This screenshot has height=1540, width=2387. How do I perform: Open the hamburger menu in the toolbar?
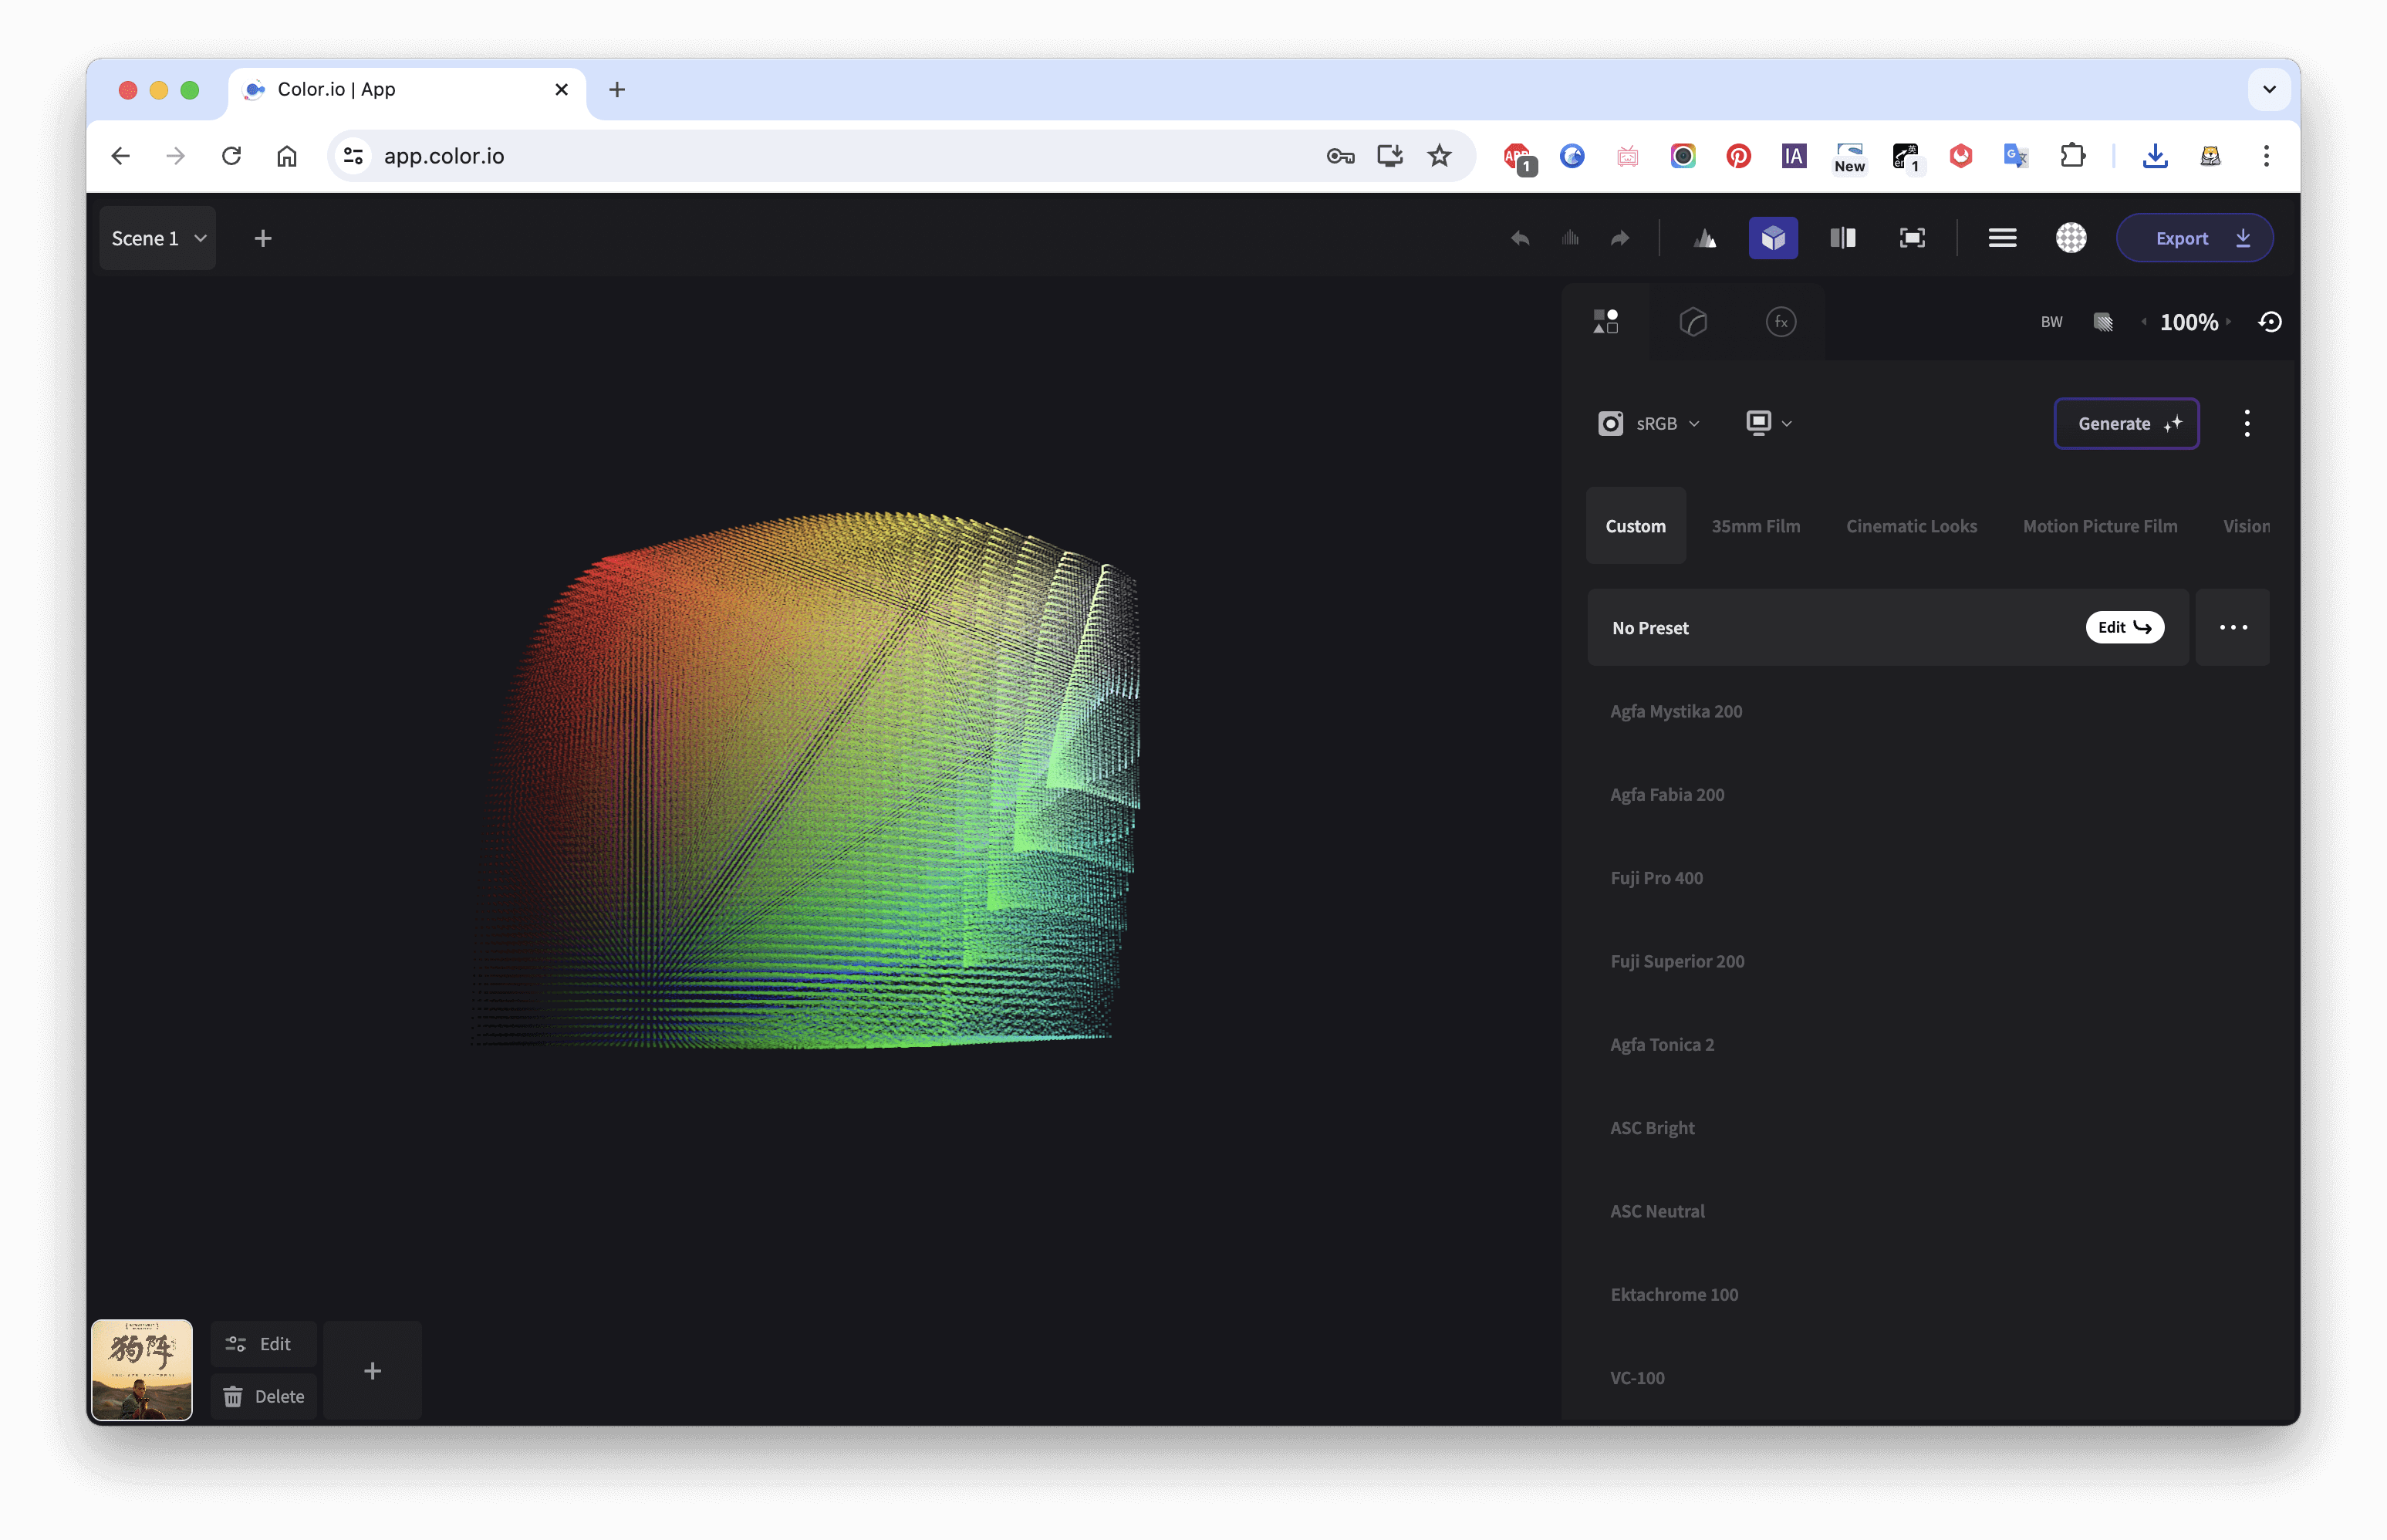[2002, 238]
